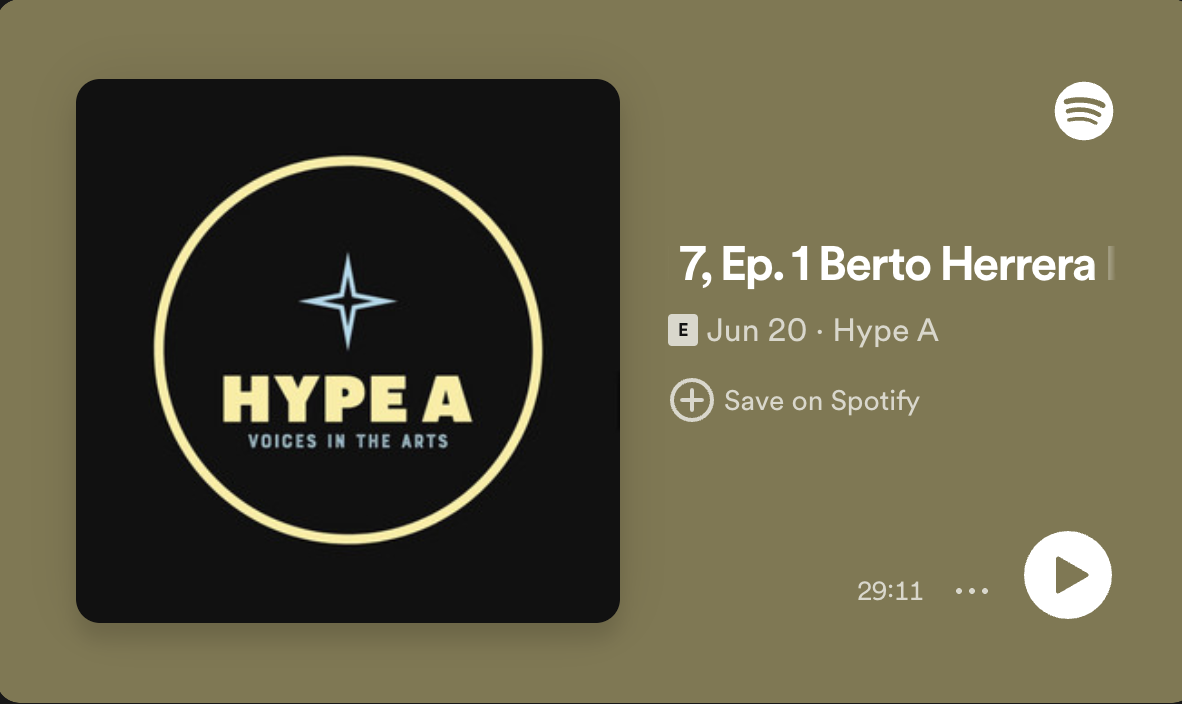
Task: Click the explicit 'E' badge
Action: coord(682,330)
